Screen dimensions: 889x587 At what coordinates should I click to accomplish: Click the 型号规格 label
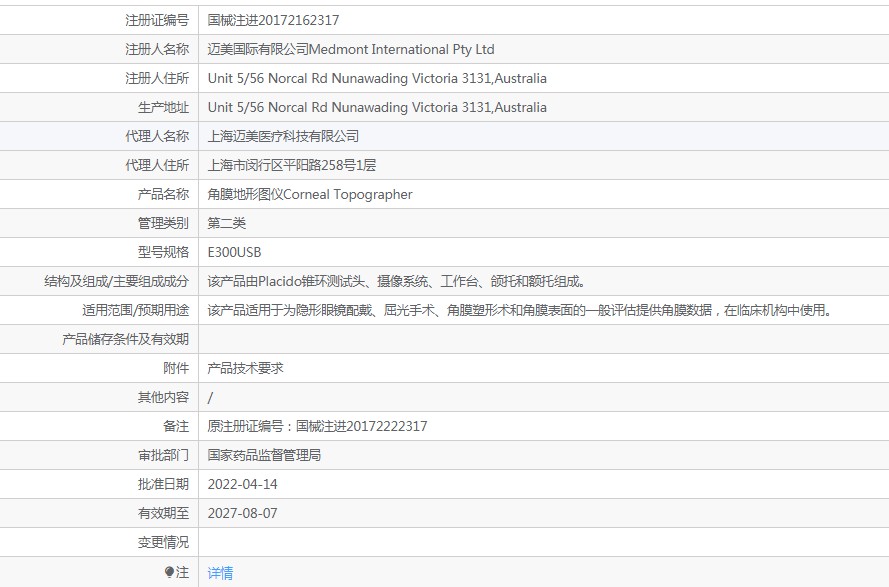[x=163, y=252]
